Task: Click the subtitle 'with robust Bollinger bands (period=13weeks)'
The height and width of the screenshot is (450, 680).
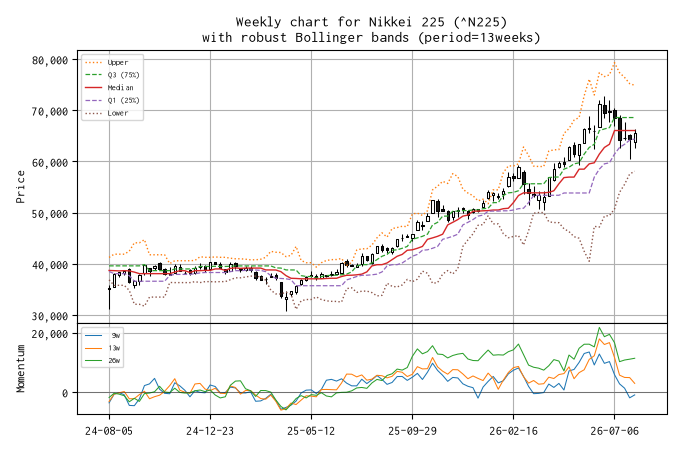Action: [x=371, y=37]
